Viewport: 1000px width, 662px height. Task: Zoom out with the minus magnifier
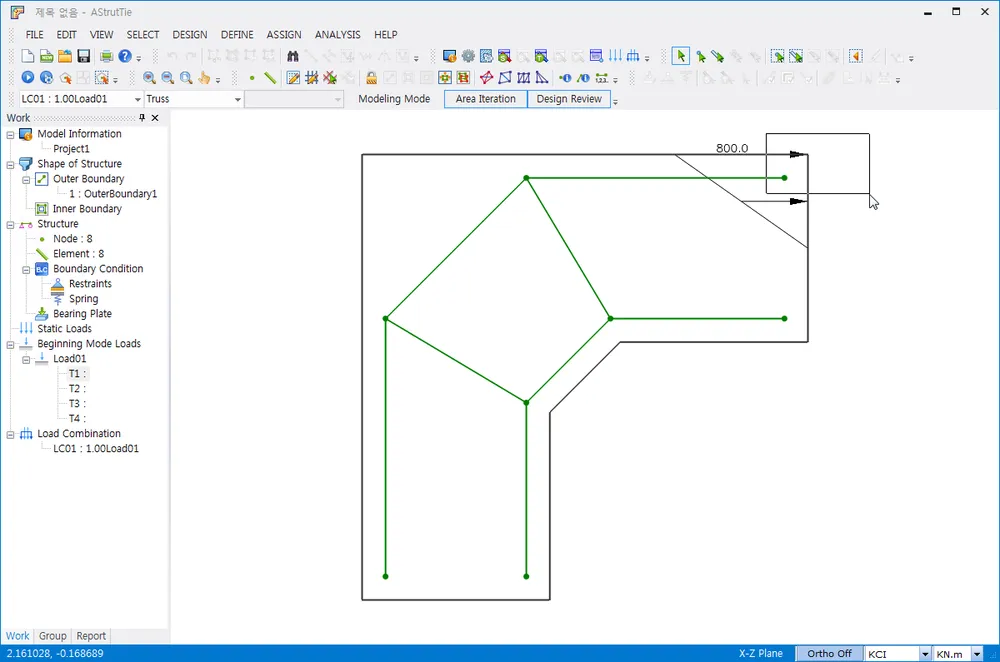168,78
